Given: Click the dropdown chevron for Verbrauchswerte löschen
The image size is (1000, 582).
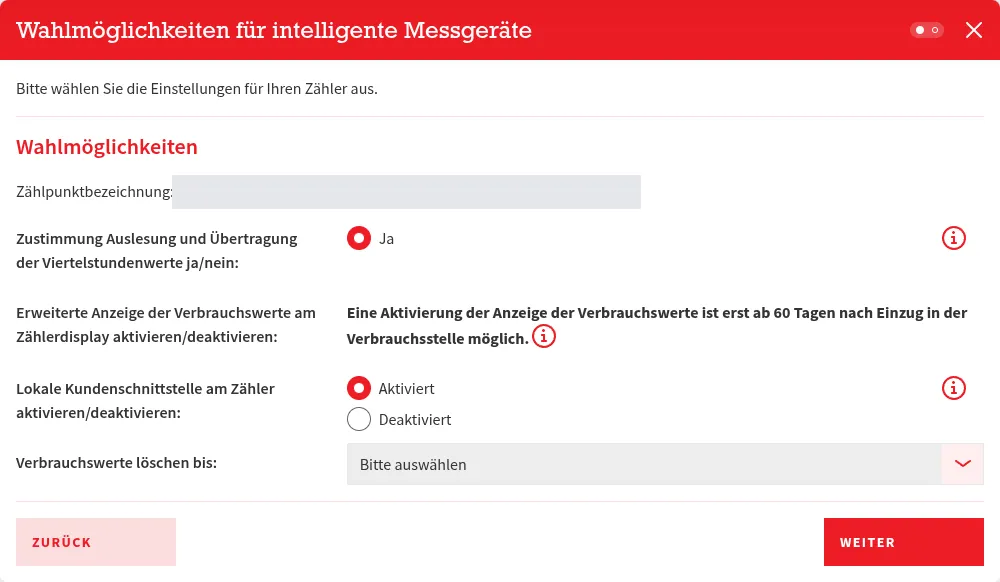Looking at the screenshot, I should tap(962, 464).
